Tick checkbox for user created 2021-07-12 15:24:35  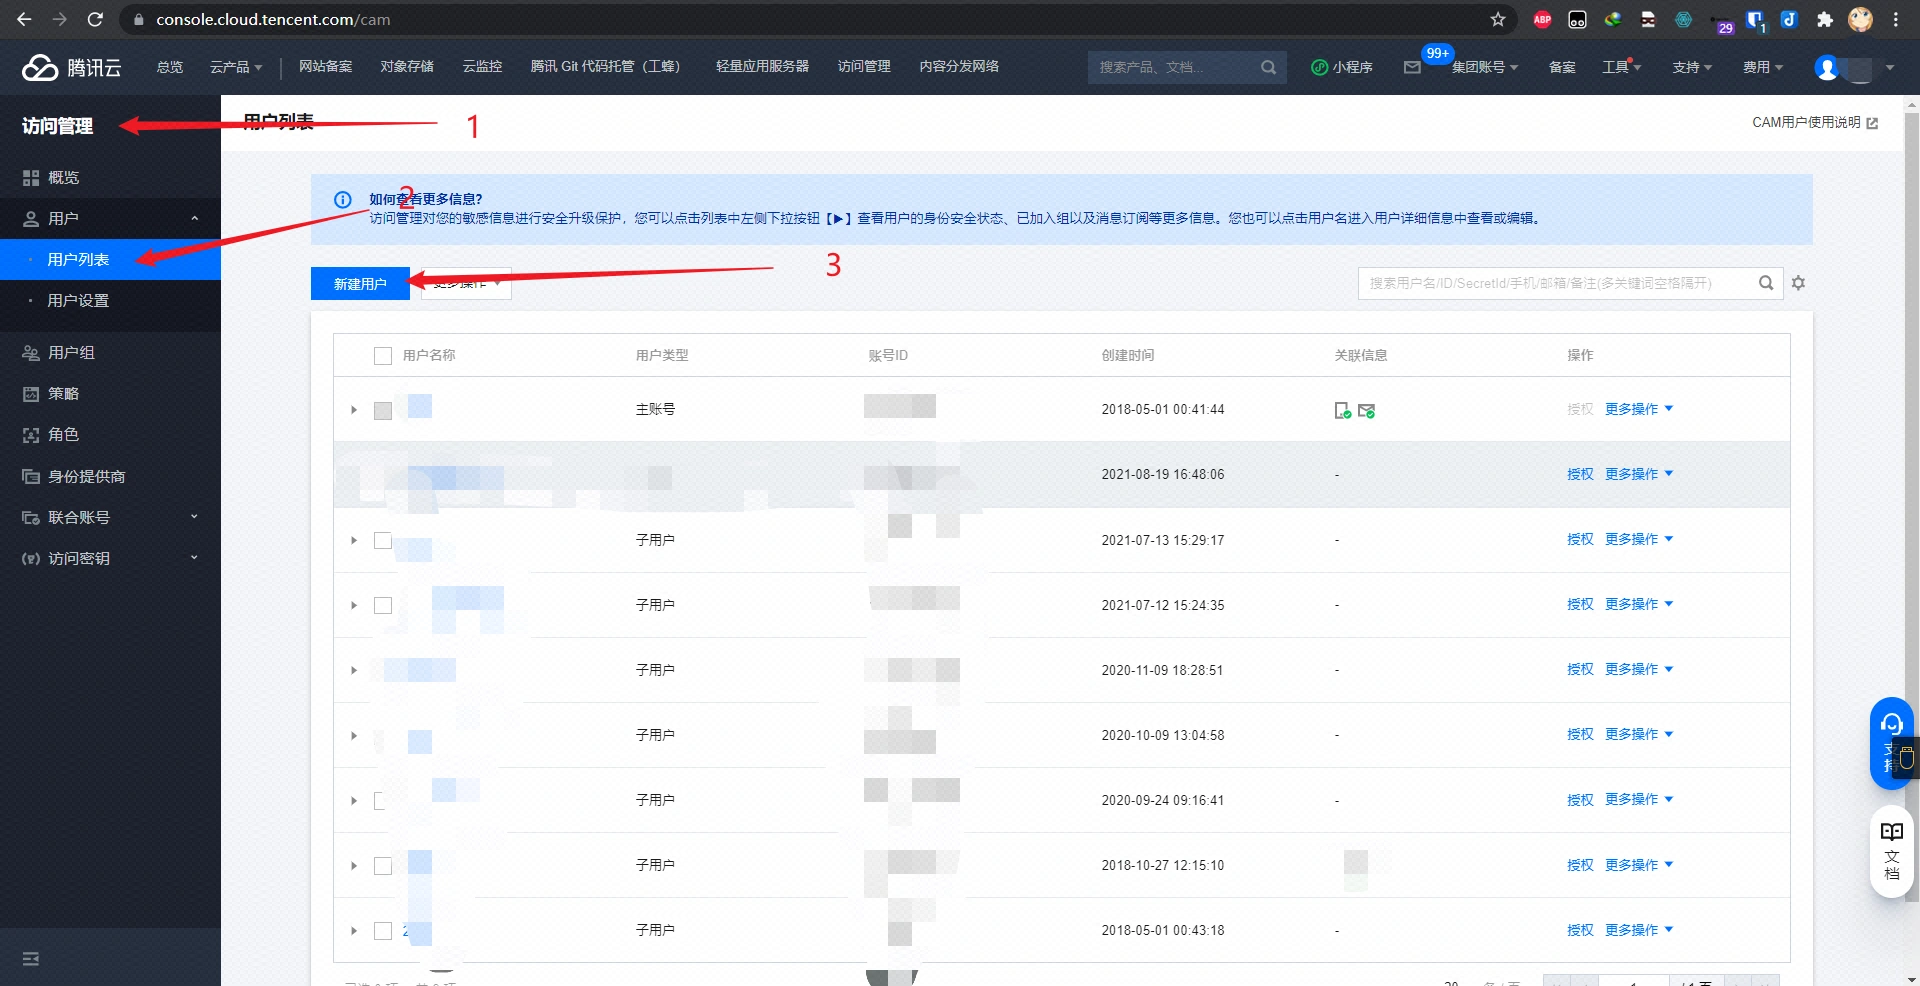click(x=383, y=605)
